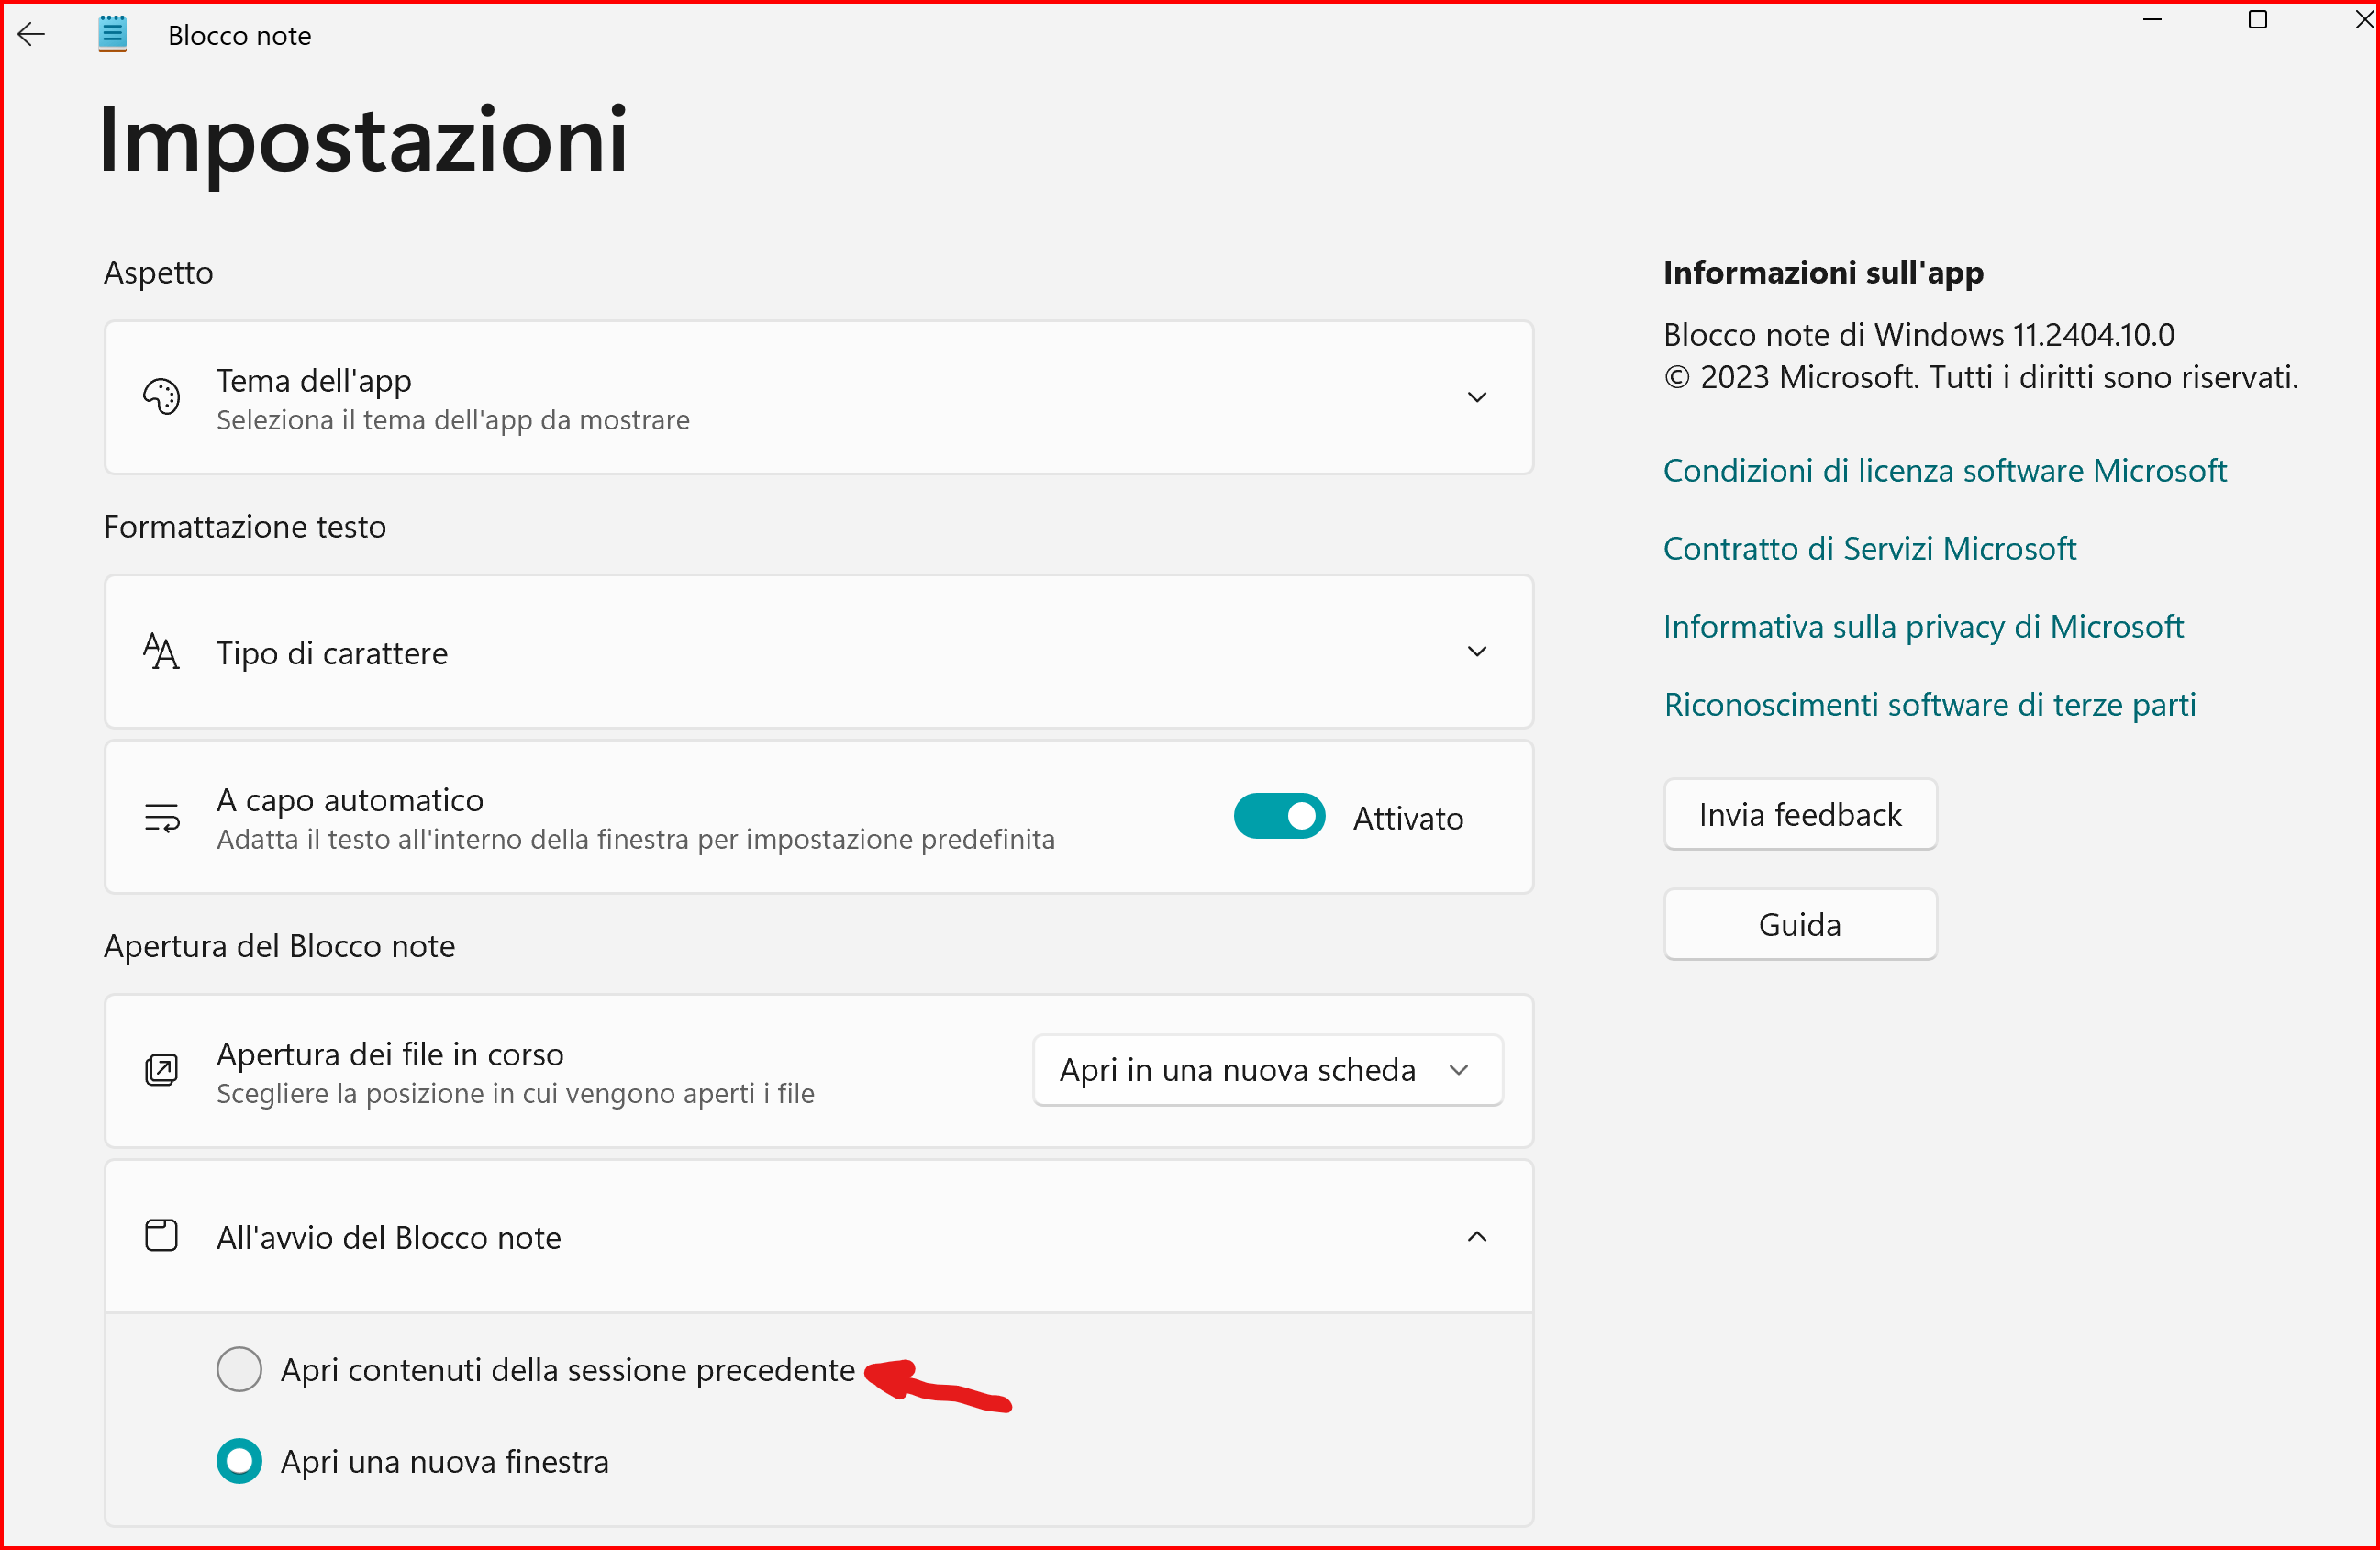The width and height of the screenshot is (2380, 1550).
Task: Click the Aspetto section heading
Action: click(x=159, y=273)
